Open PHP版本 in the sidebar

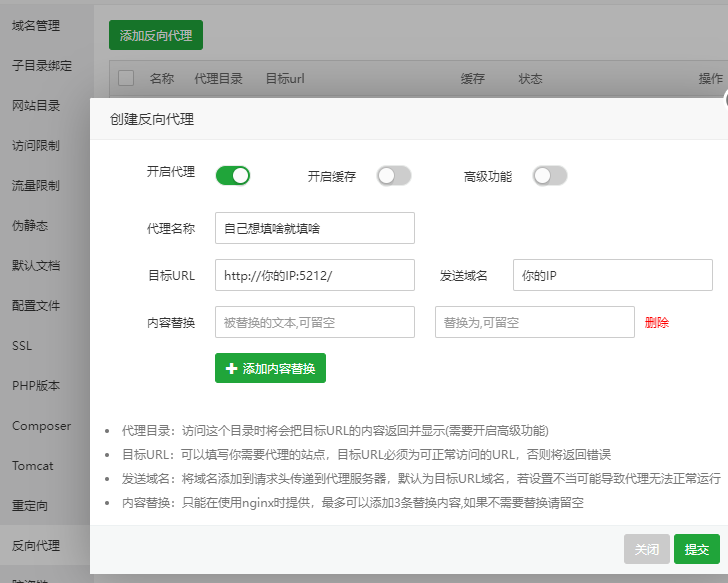tap(36, 385)
